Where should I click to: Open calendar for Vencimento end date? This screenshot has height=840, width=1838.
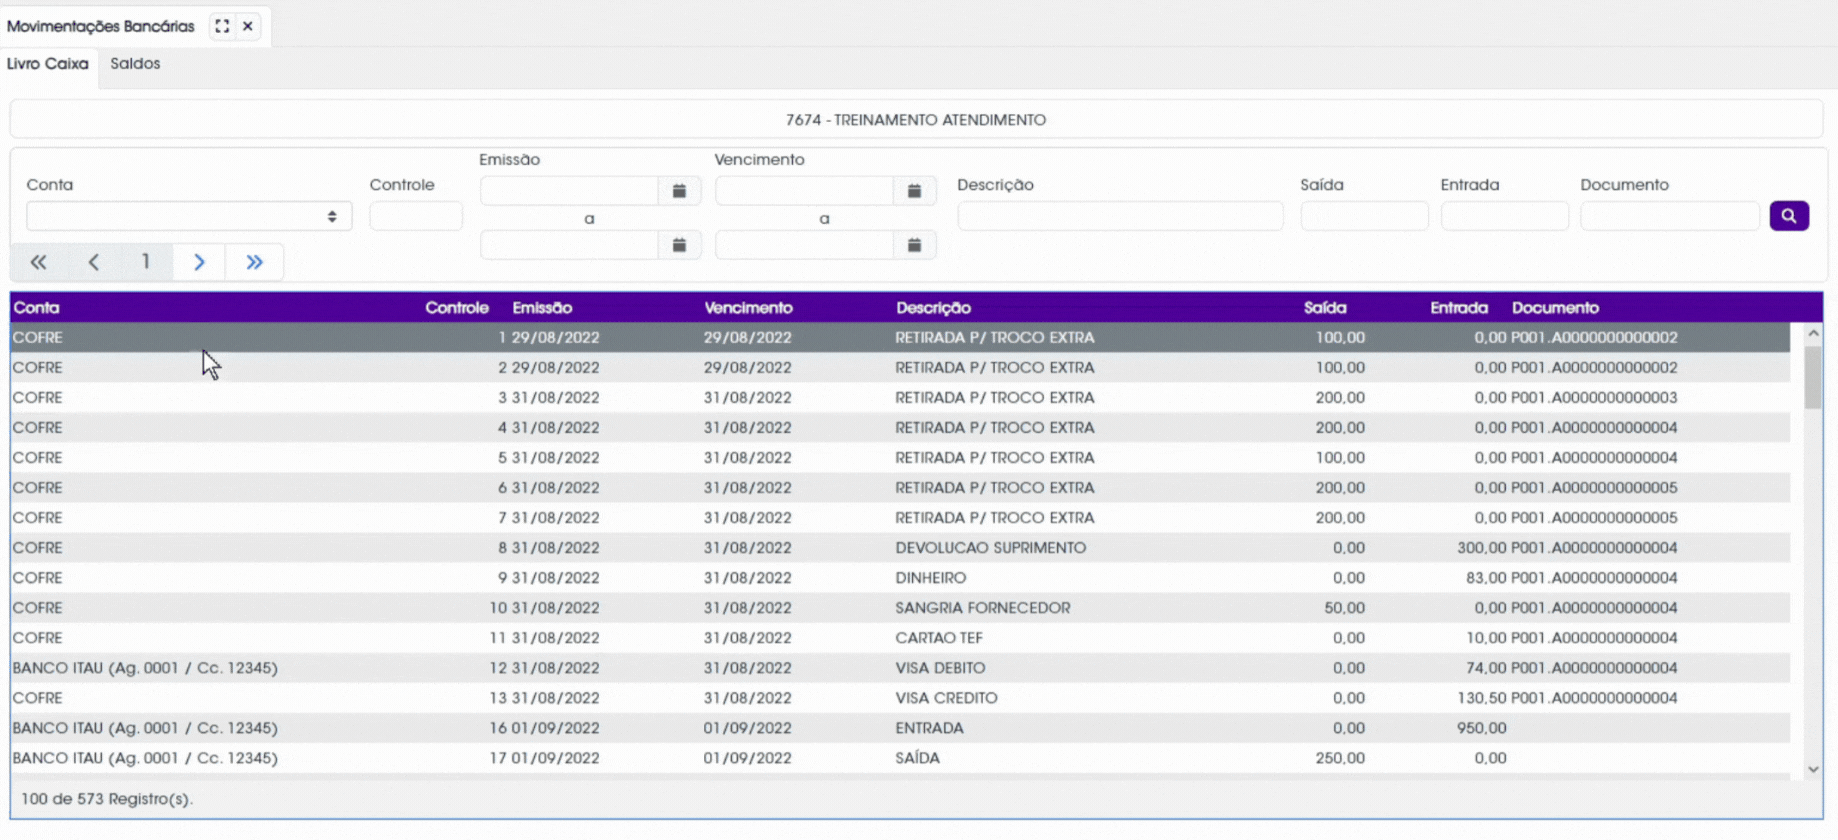coord(914,245)
